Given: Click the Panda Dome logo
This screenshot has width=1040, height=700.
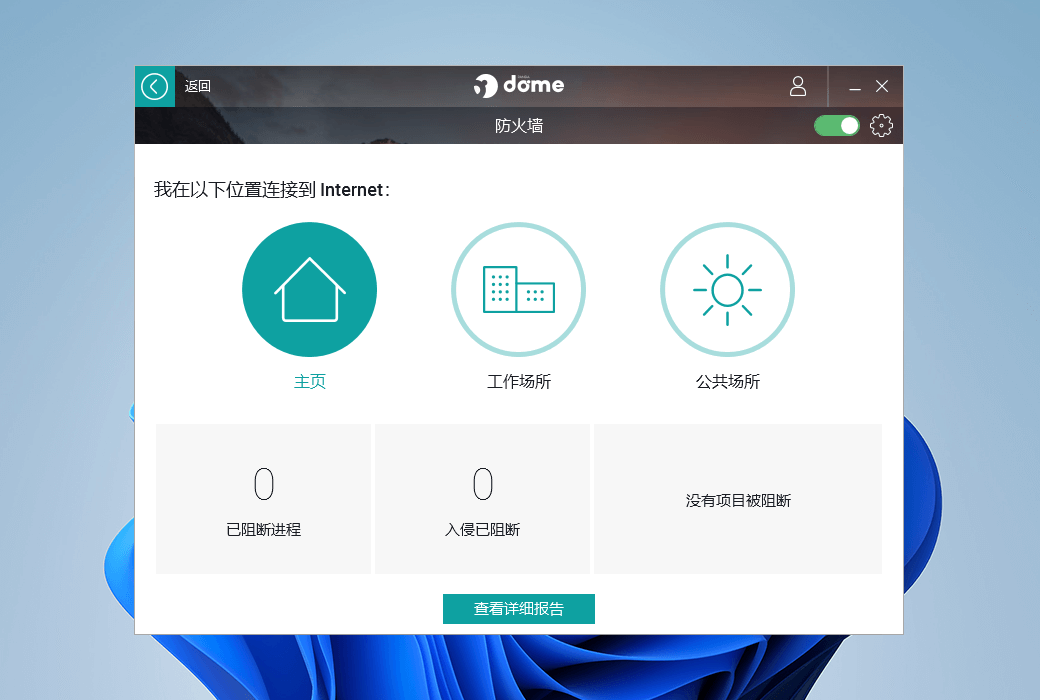Looking at the screenshot, I should [519, 86].
